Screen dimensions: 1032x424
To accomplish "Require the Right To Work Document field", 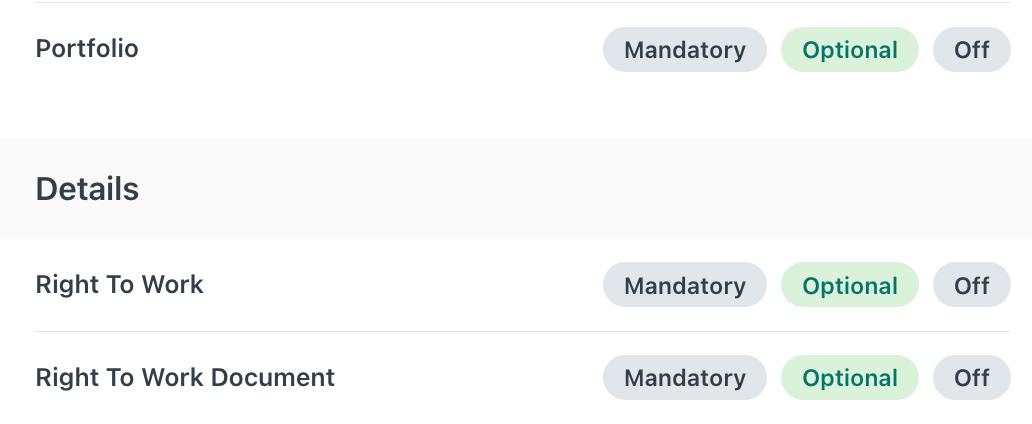I will click(x=684, y=378).
